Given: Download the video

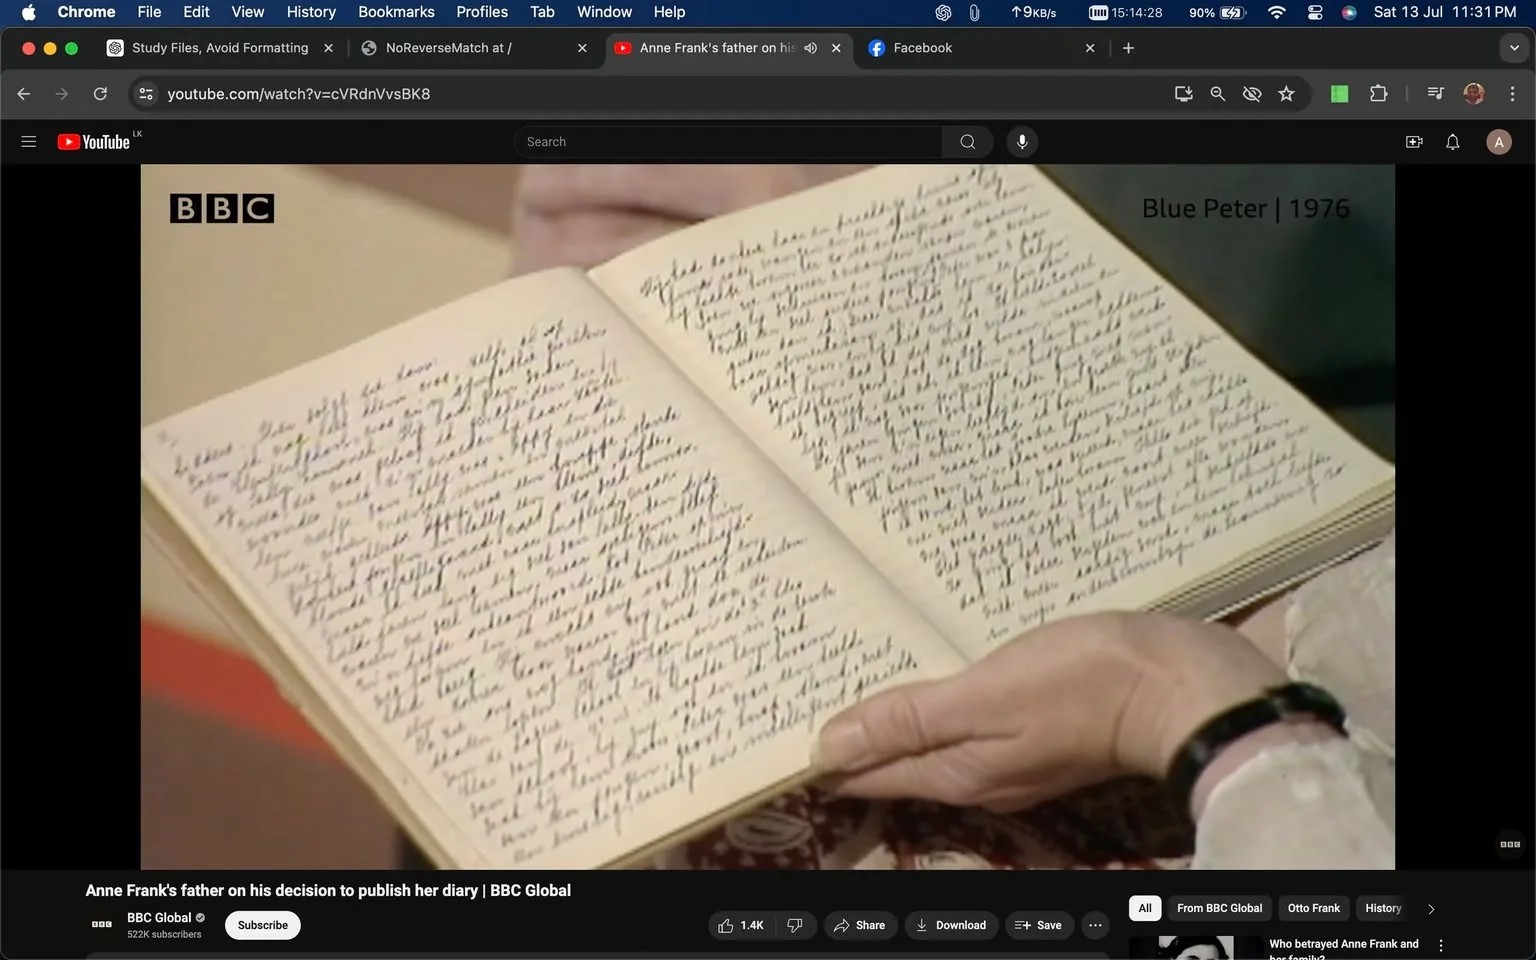Looking at the screenshot, I should 950,925.
